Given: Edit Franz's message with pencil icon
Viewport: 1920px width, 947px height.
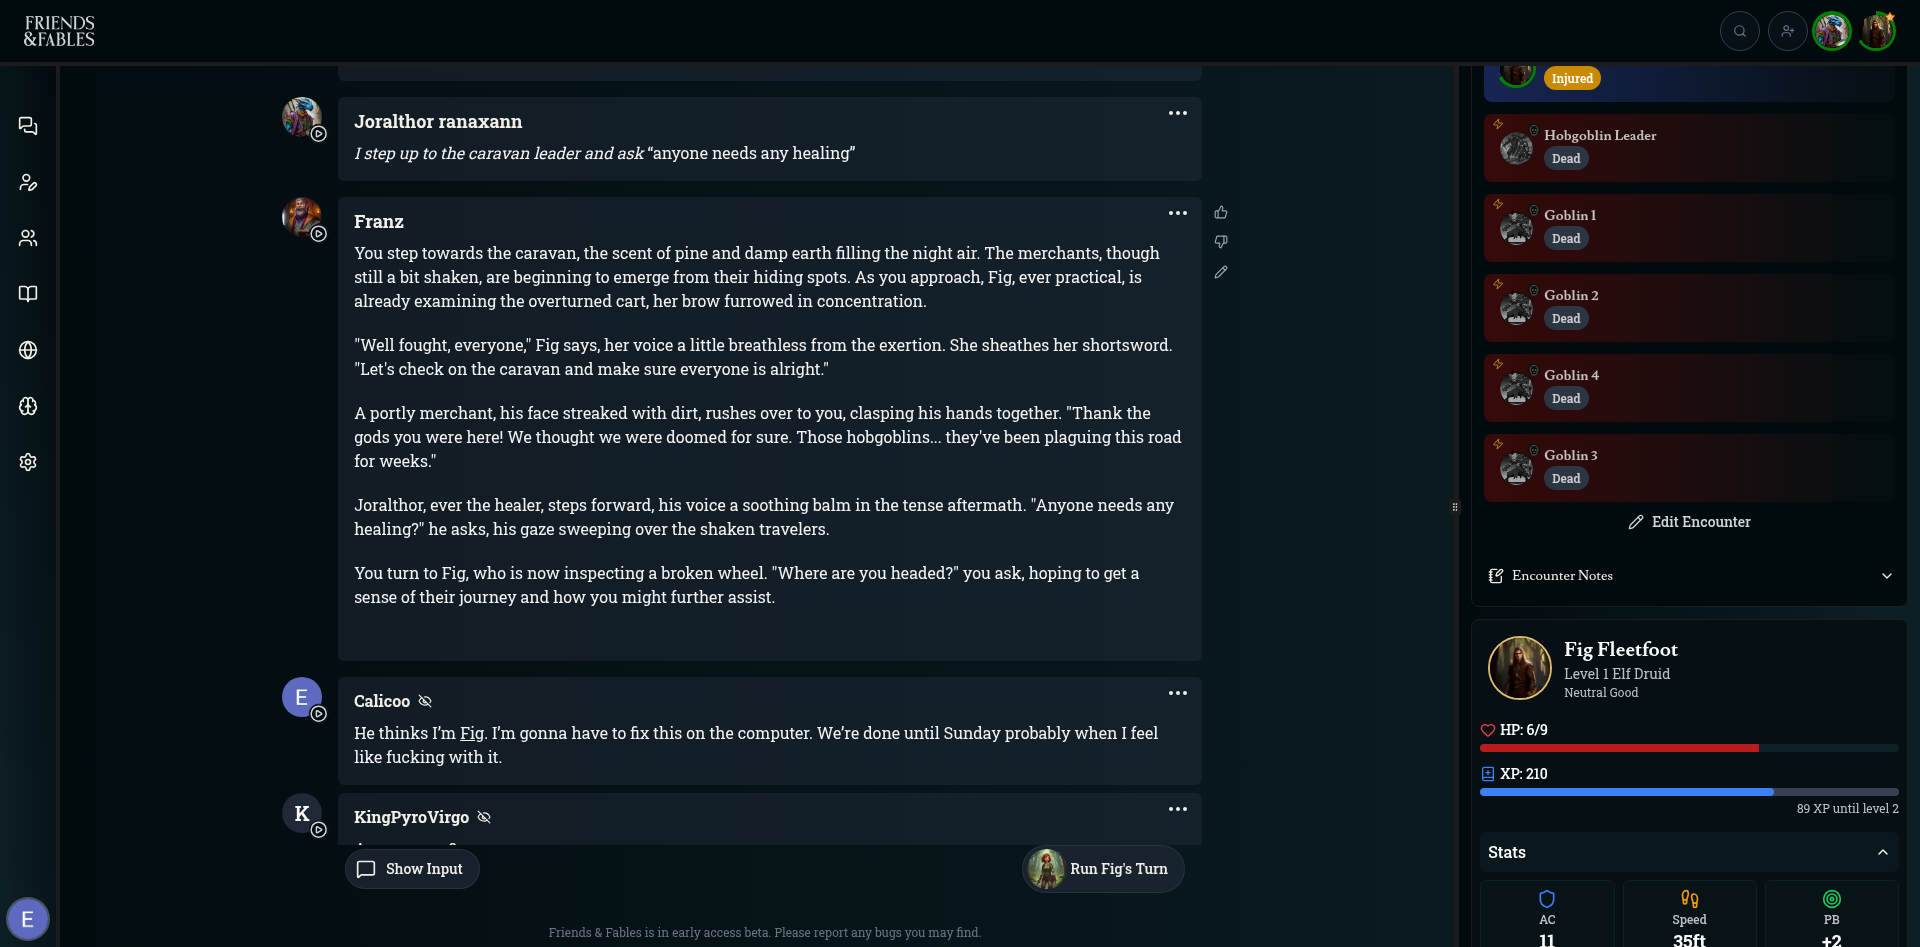Looking at the screenshot, I should pos(1221,272).
